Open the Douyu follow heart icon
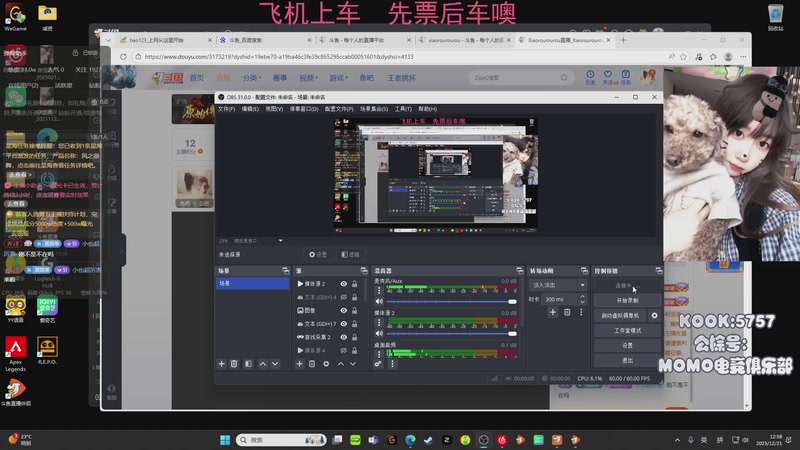Viewport: 800px width, 450px height. coord(608,77)
